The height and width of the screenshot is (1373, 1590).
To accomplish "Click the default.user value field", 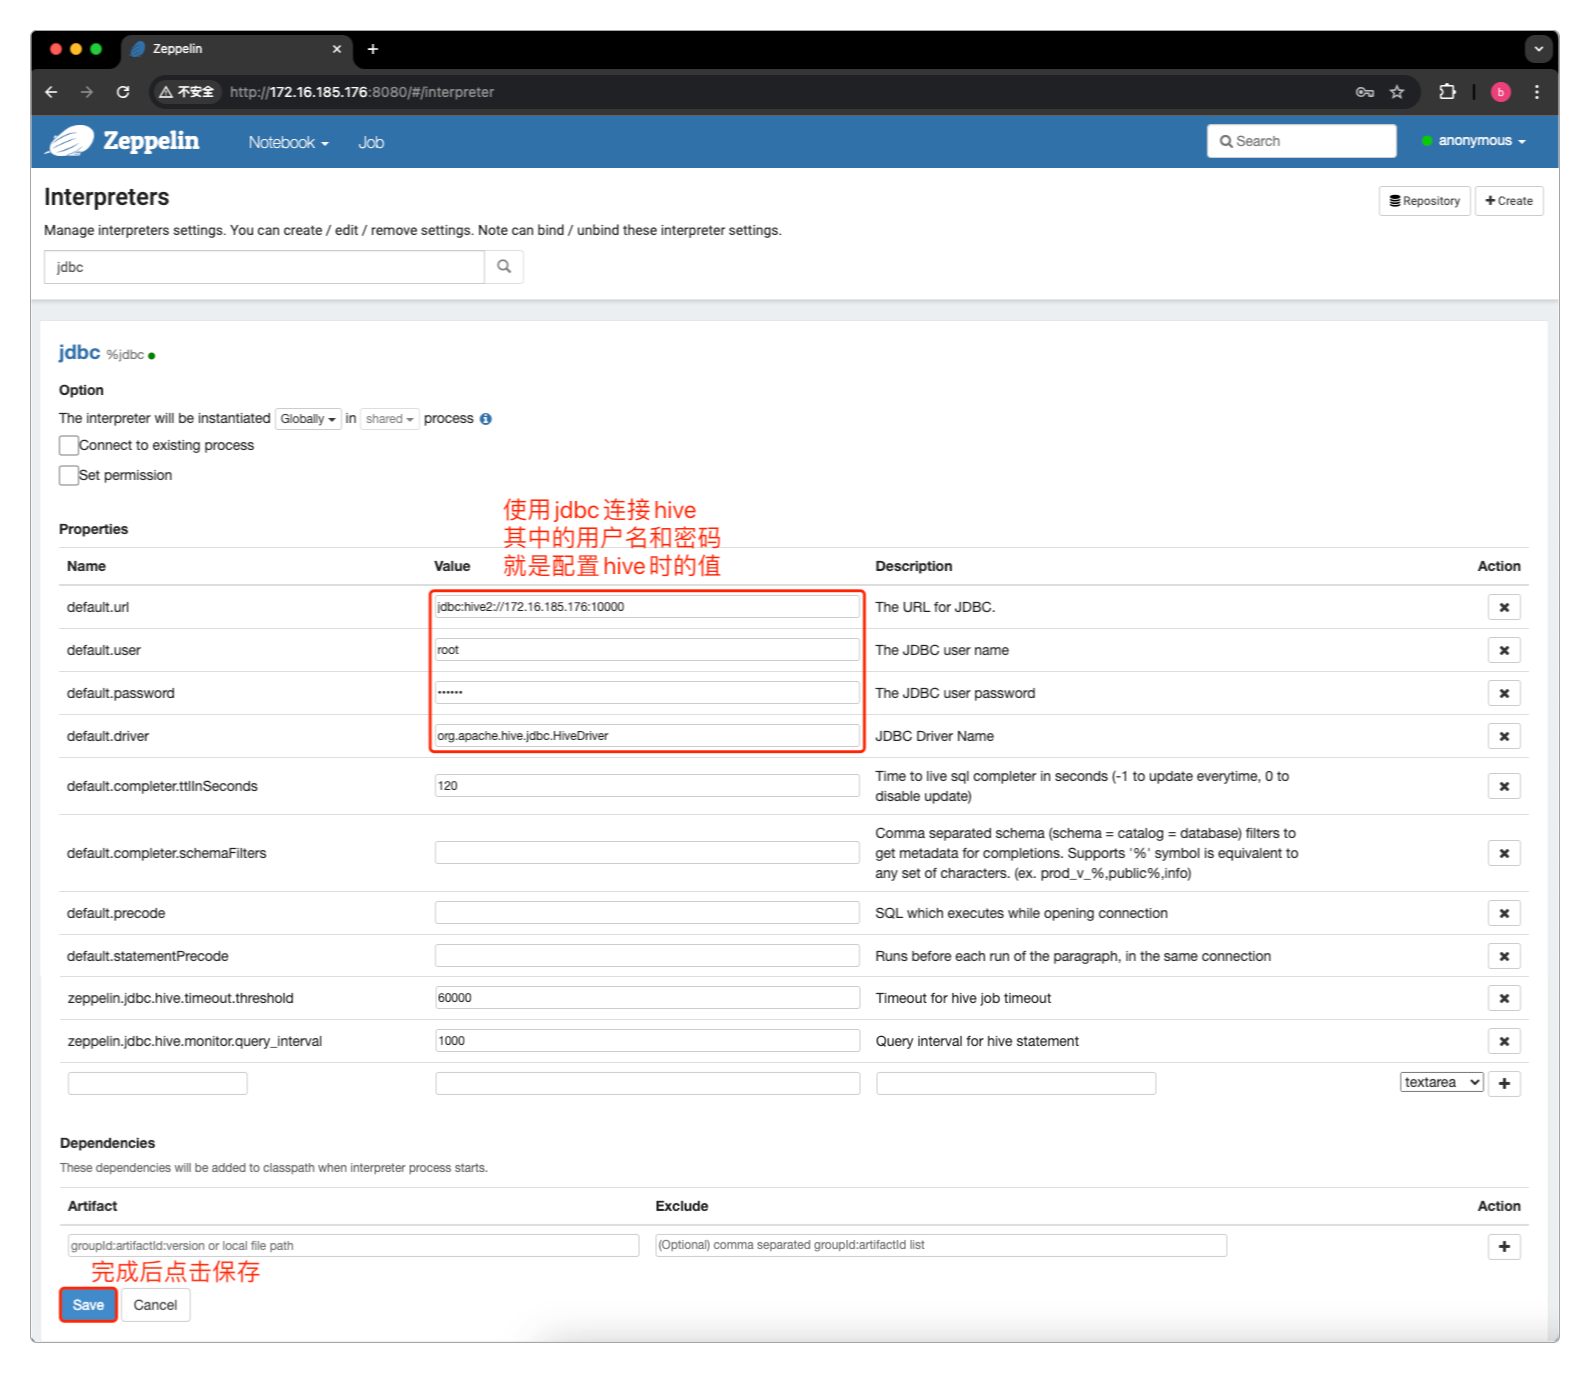I will coord(647,650).
